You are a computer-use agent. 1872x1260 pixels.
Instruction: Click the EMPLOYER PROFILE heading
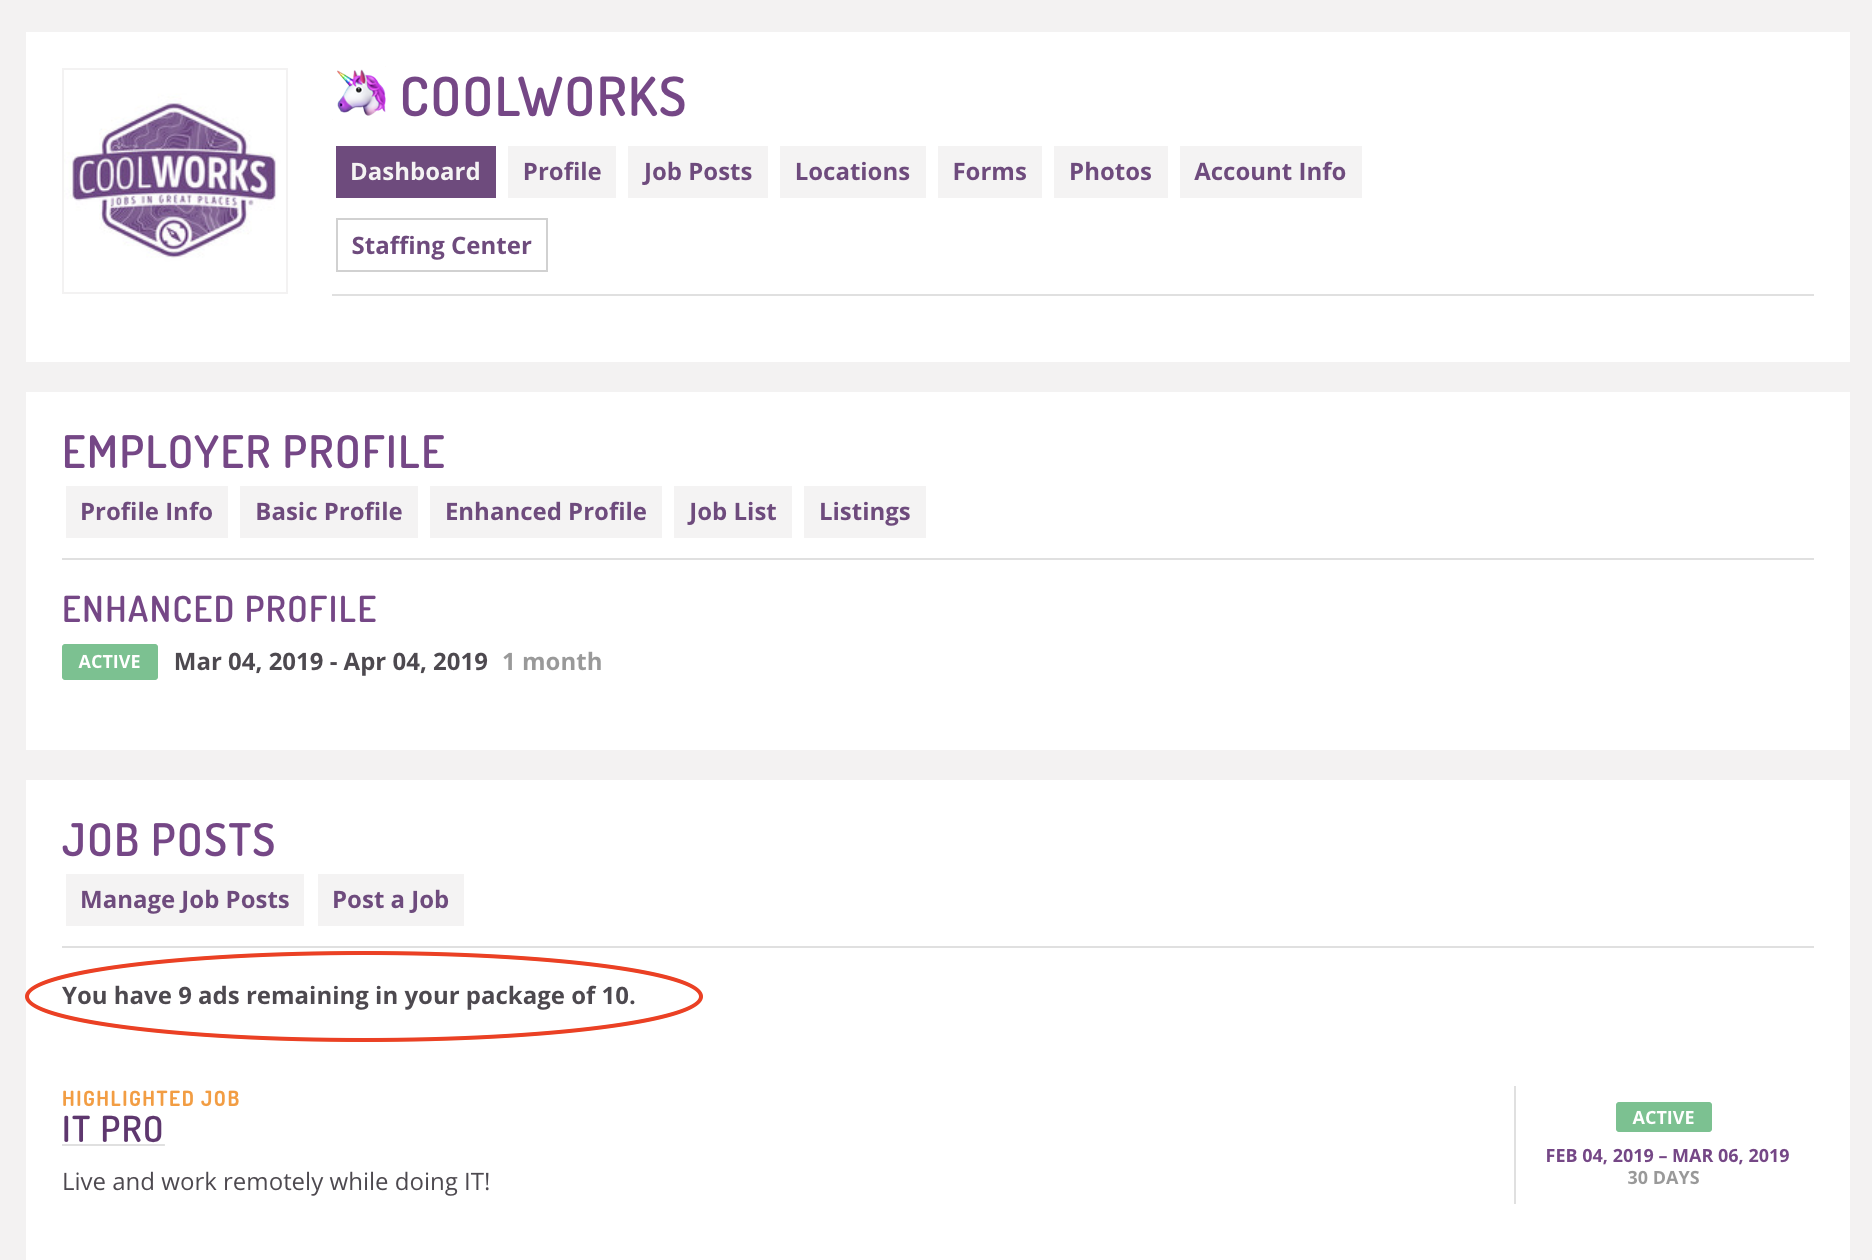point(254,452)
